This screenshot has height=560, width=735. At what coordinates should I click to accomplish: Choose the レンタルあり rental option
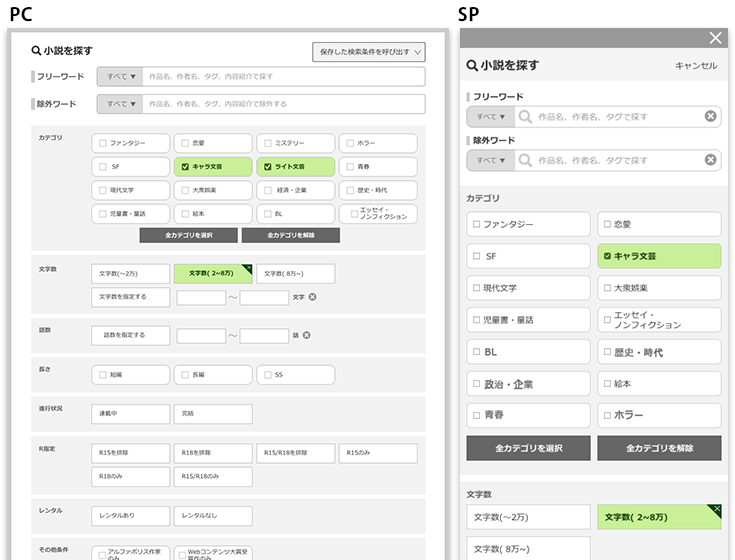(x=130, y=516)
